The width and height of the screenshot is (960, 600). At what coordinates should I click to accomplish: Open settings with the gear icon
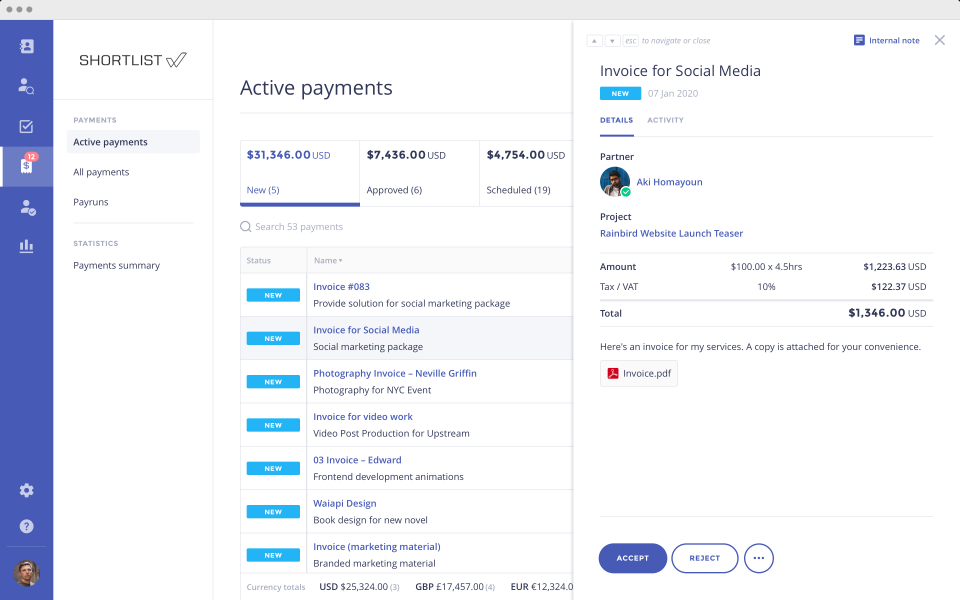coord(26,490)
